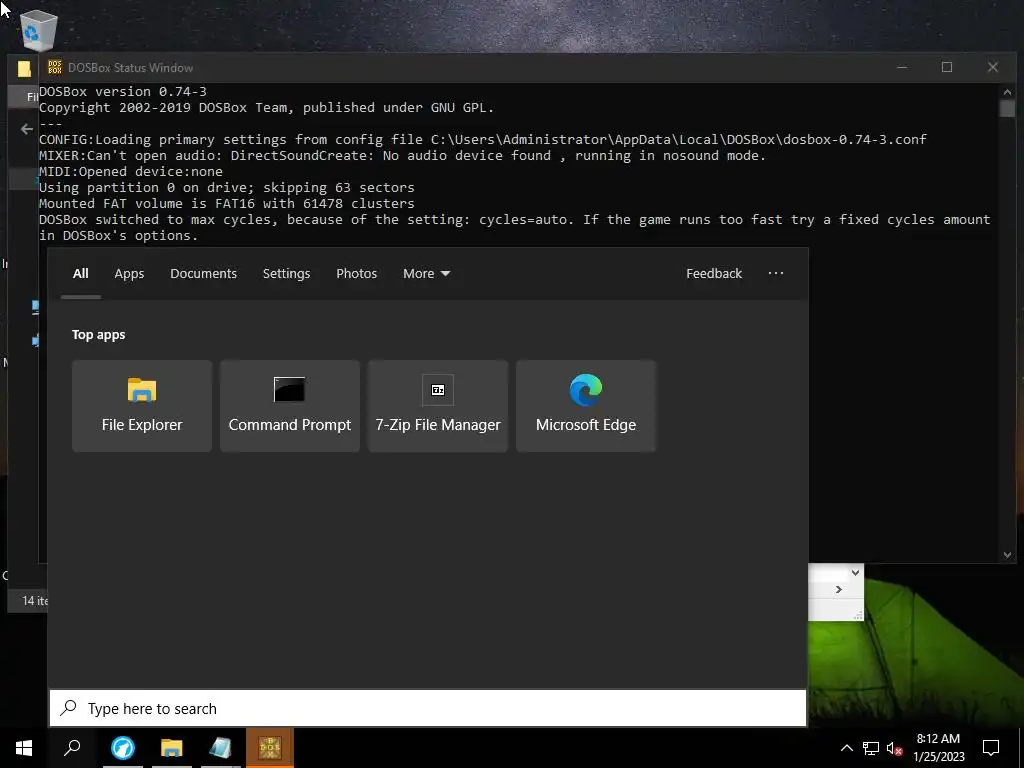Maximize the DOSBox Status Window
The image size is (1024, 768).
[x=947, y=67]
